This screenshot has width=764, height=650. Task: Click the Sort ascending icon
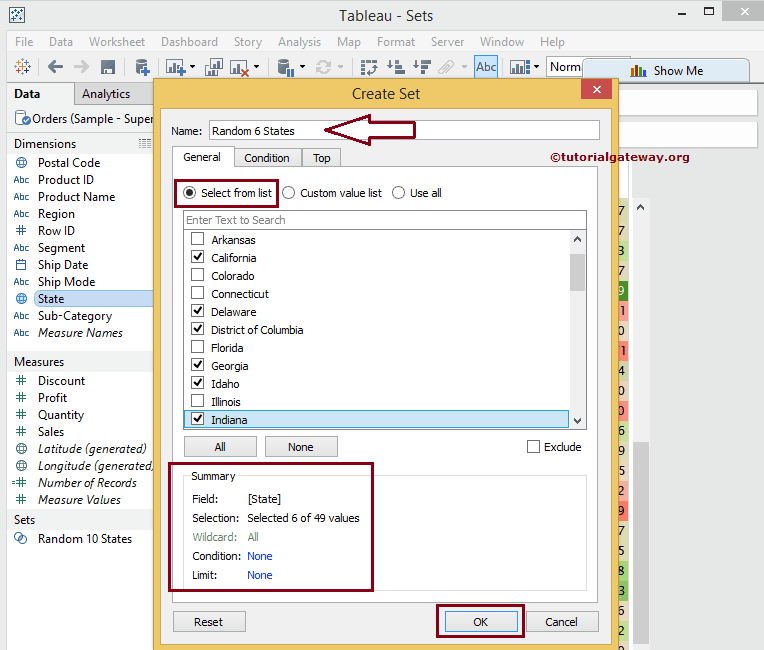pos(395,67)
